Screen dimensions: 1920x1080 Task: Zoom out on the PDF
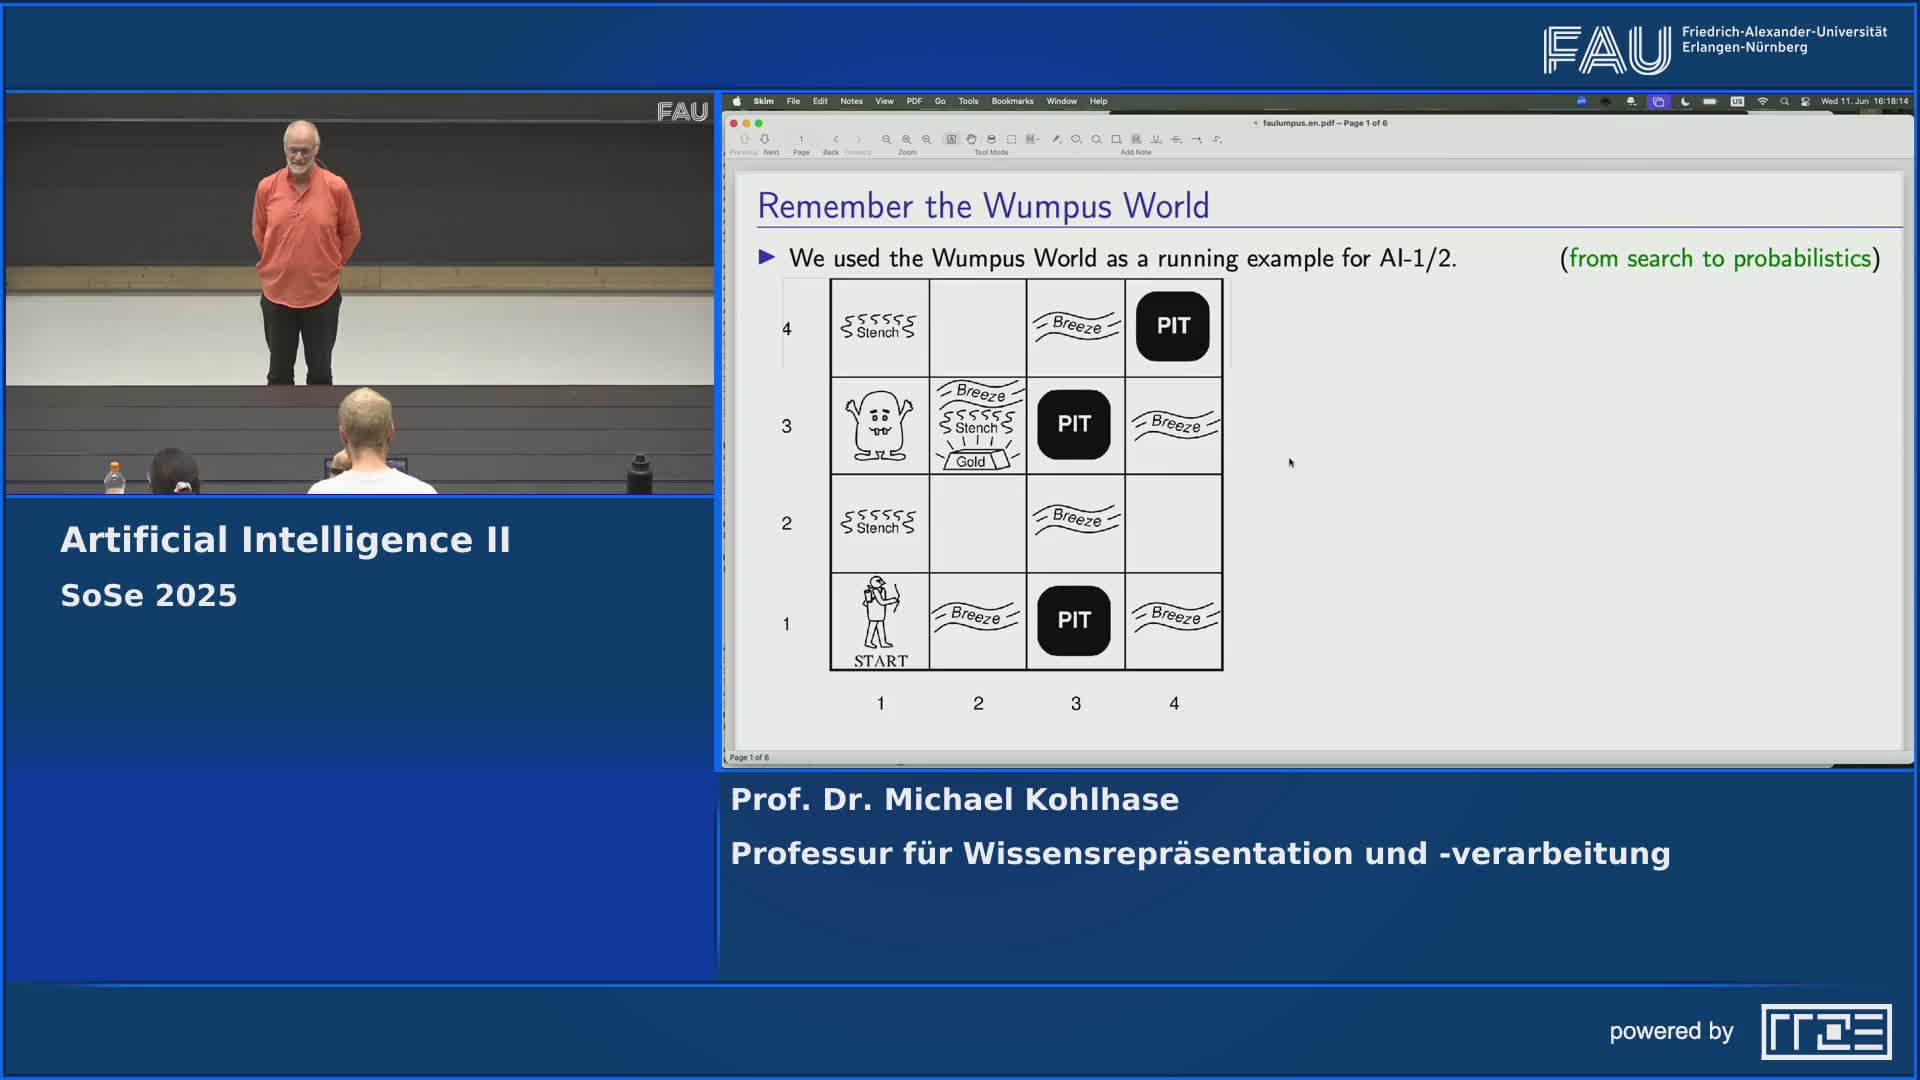coord(887,139)
